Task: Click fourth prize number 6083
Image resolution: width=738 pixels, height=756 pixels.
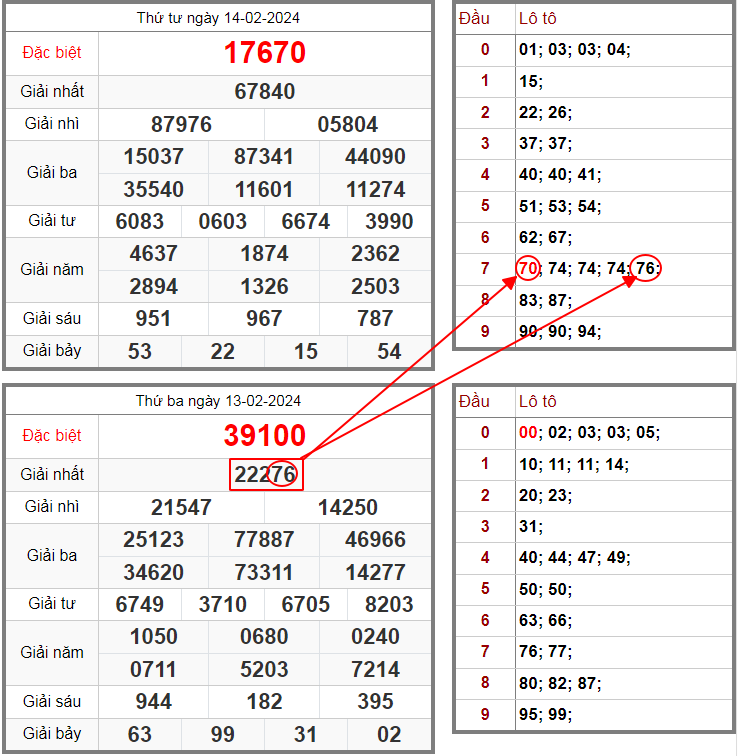Action: coord(140,221)
